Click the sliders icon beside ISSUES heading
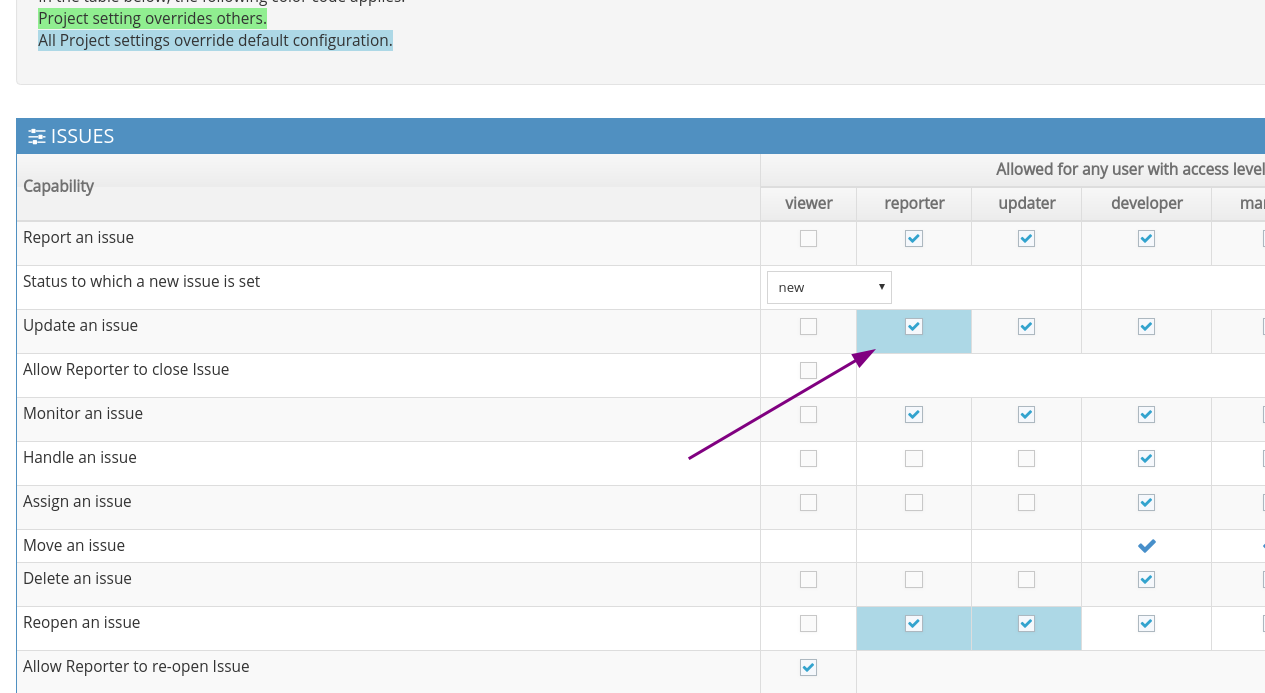This screenshot has height=693, width=1265. (x=37, y=137)
